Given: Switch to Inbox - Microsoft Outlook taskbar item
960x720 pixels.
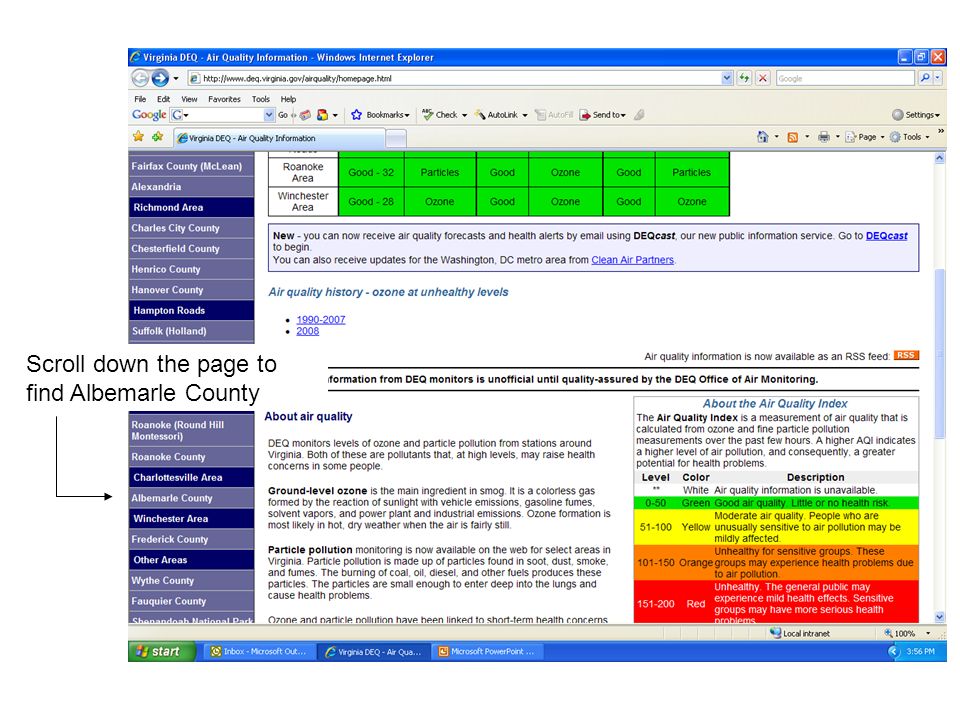Looking at the screenshot, I should point(259,651).
